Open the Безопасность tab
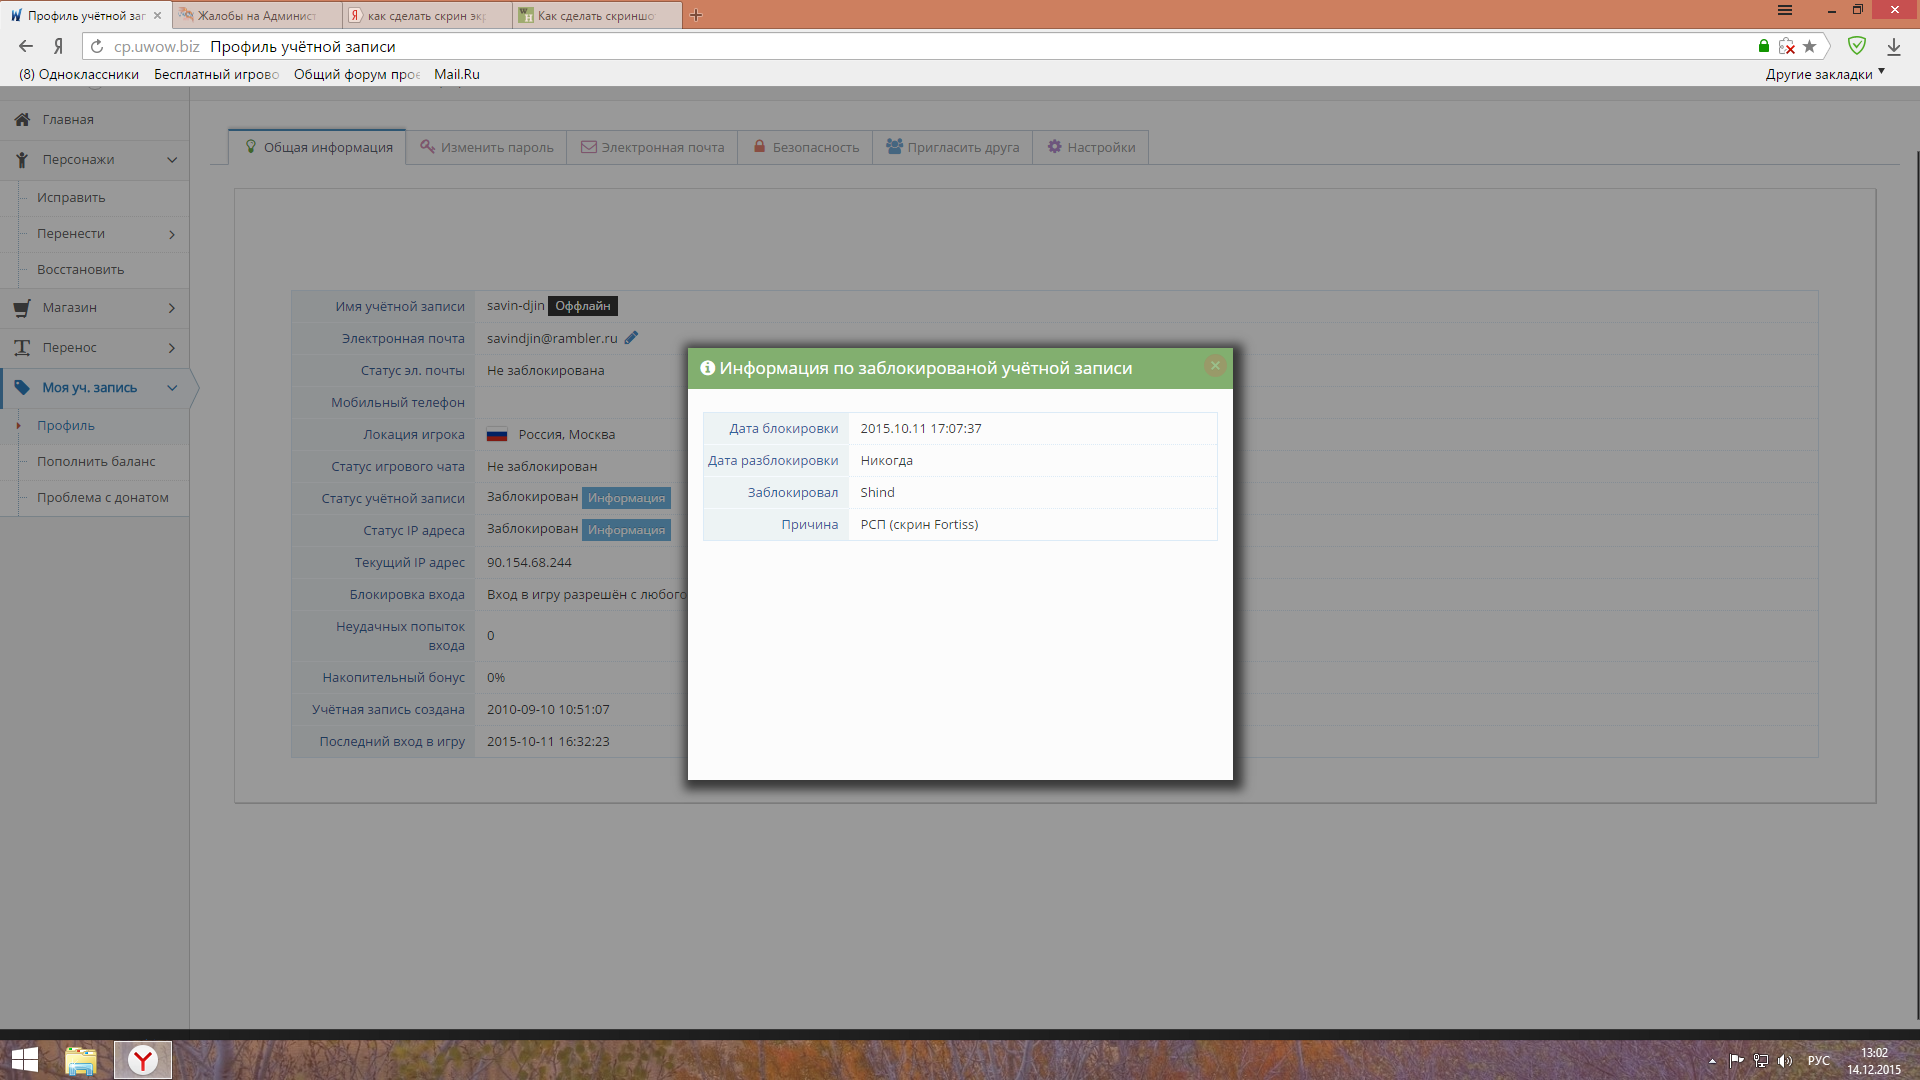 click(806, 147)
